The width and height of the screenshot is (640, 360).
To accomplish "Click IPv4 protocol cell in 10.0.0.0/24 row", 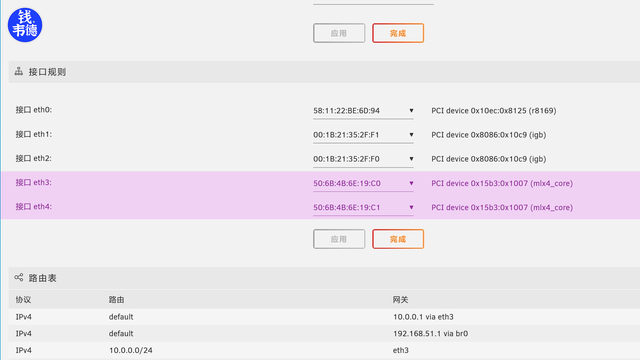I will point(24,350).
